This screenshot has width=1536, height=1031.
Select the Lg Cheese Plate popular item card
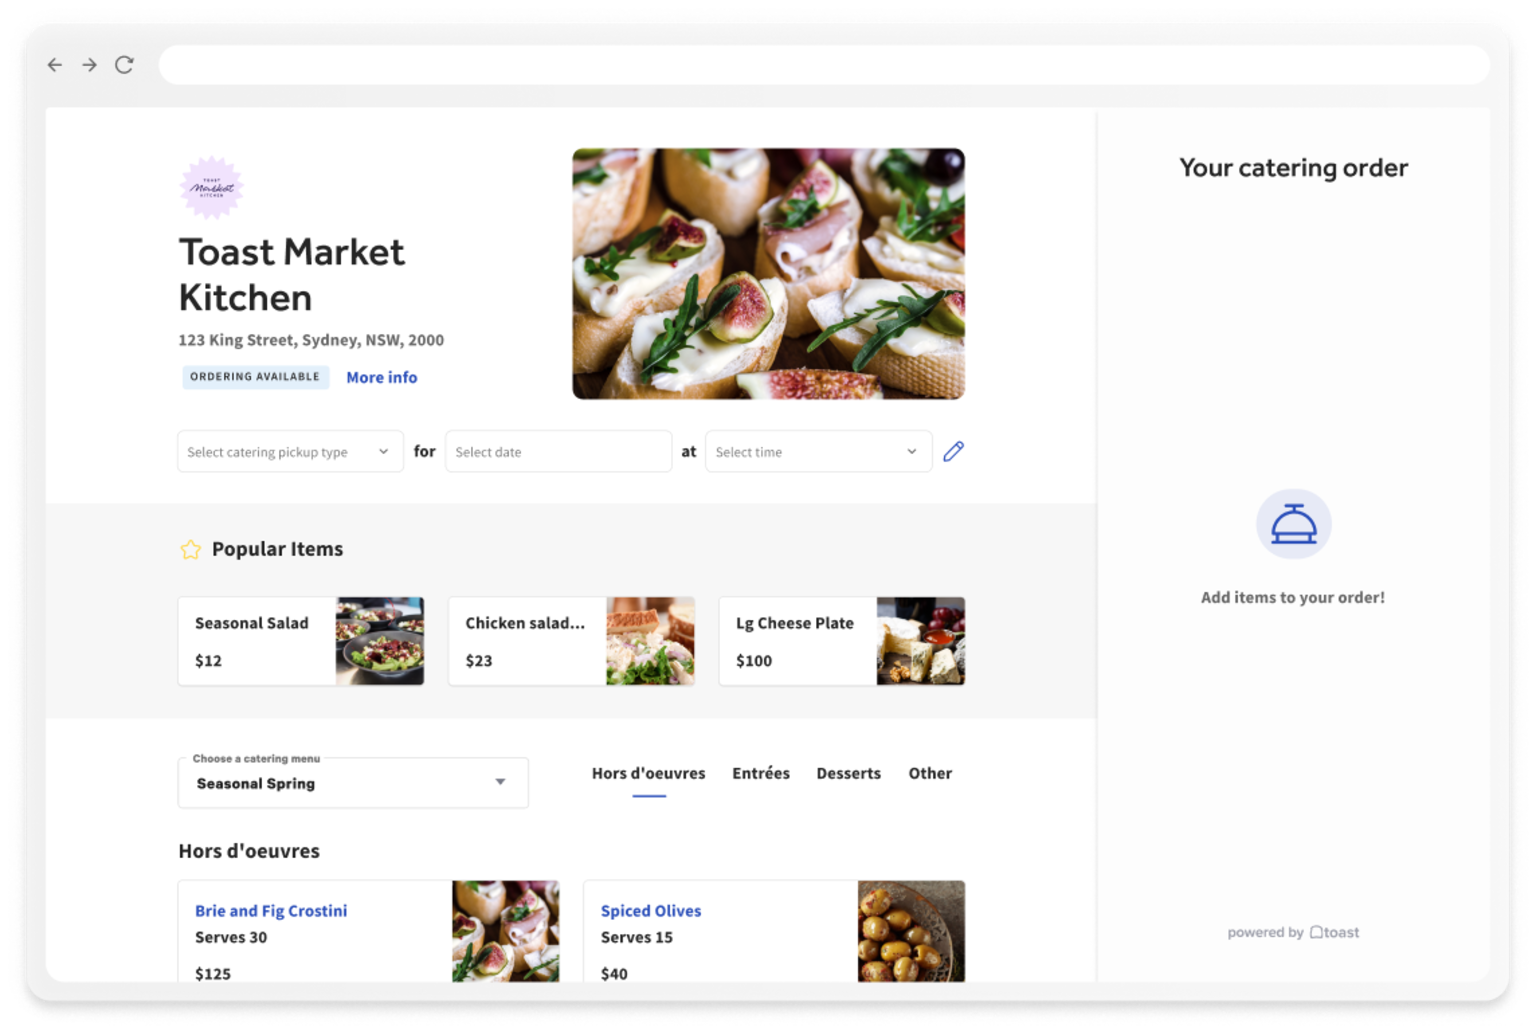click(x=842, y=641)
